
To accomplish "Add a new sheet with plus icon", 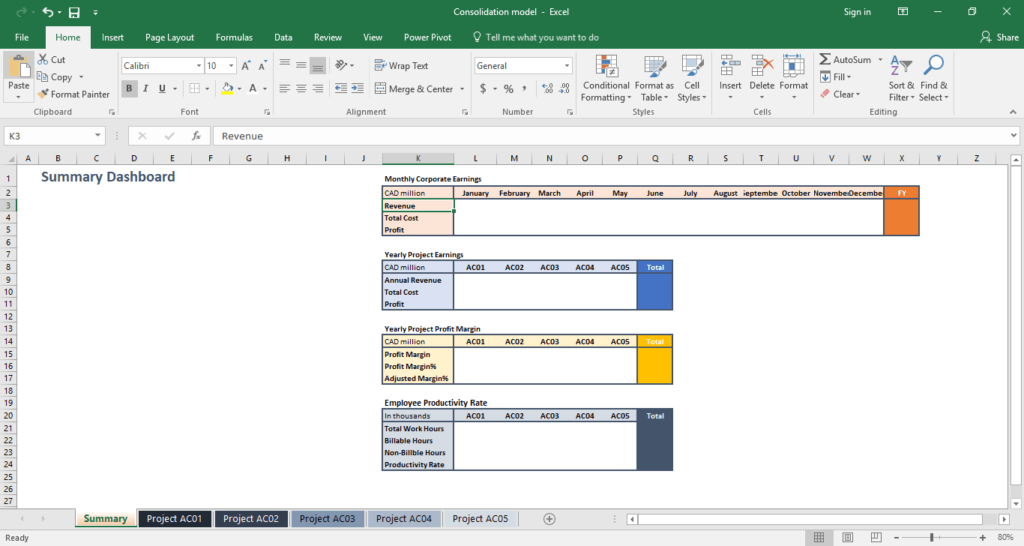I will [x=549, y=519].
